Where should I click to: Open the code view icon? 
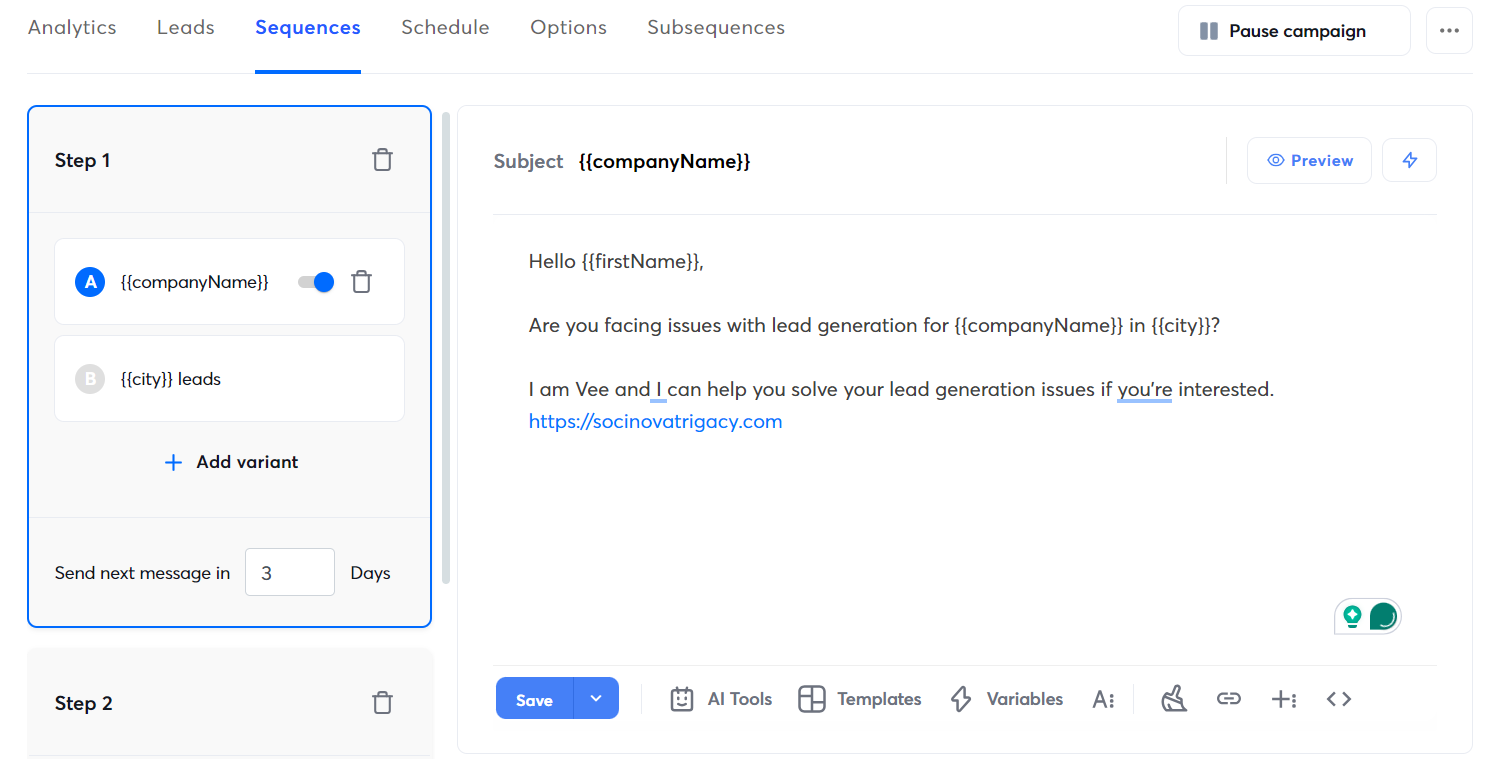click(1338, 699)
